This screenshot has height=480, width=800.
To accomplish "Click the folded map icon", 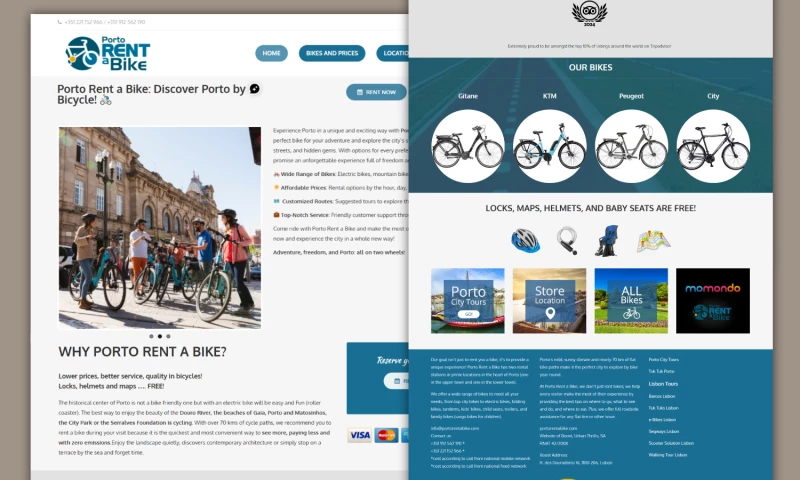I will (654, 241).
